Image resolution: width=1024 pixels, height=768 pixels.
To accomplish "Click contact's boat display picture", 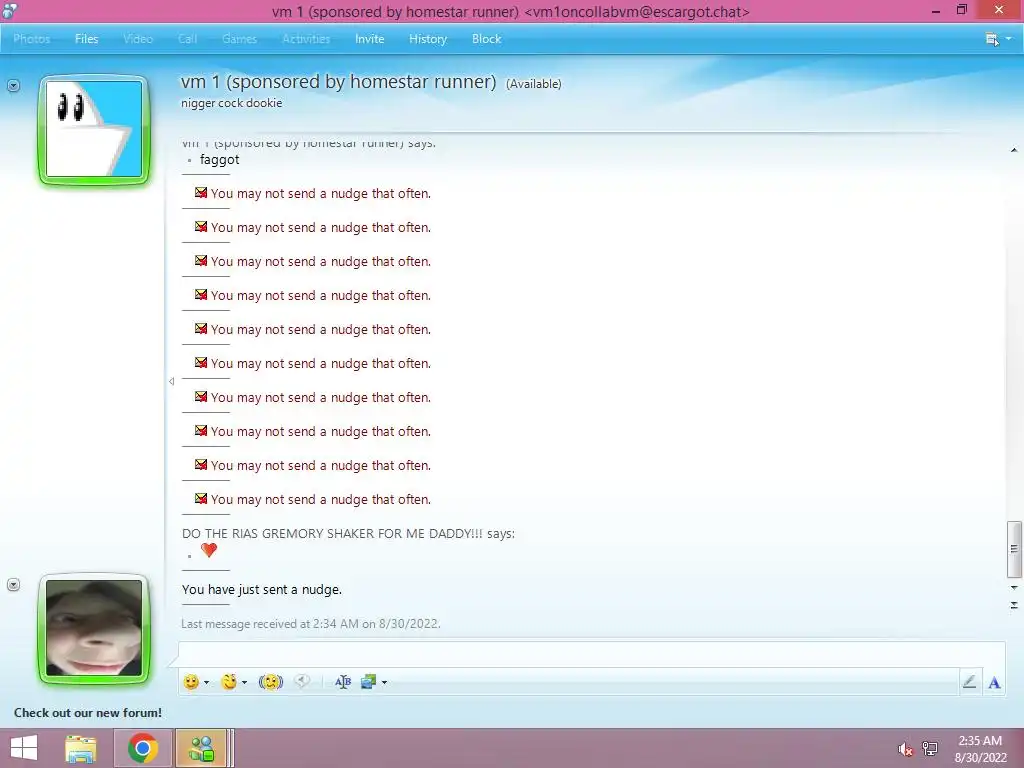I will (94, 129).
